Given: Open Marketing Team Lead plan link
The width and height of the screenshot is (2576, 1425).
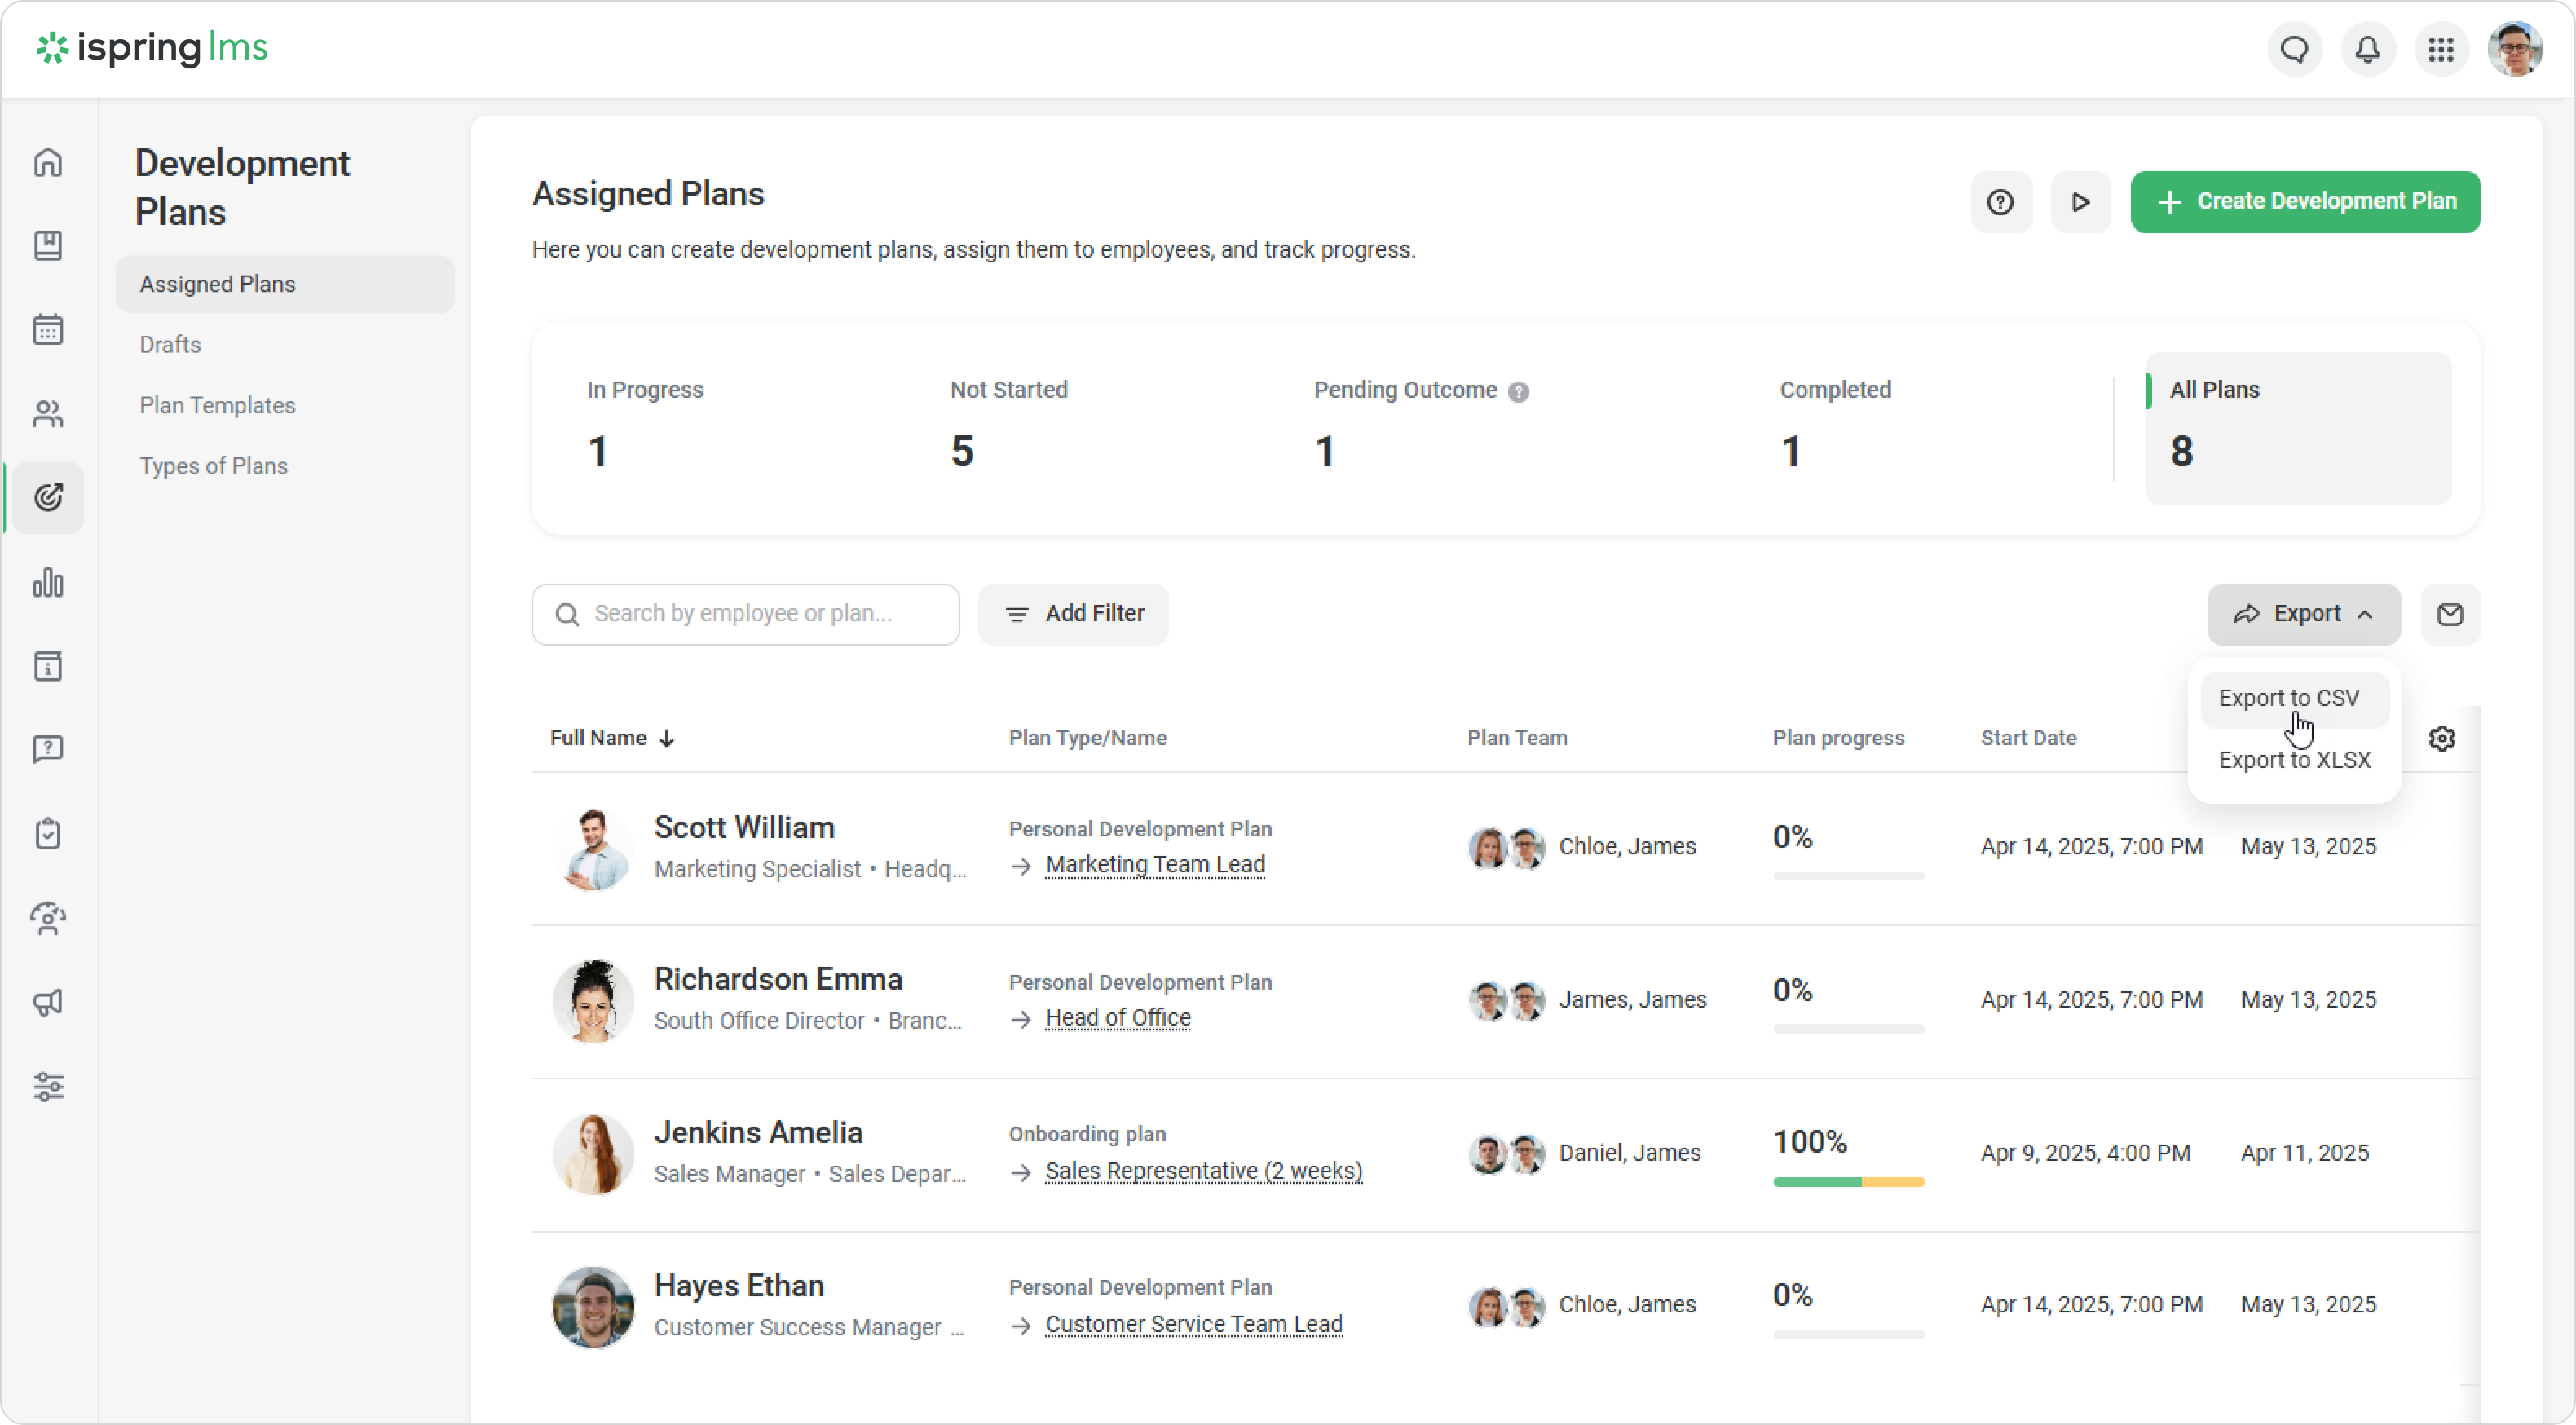Looking at the screenshot, I should 1154,864.
